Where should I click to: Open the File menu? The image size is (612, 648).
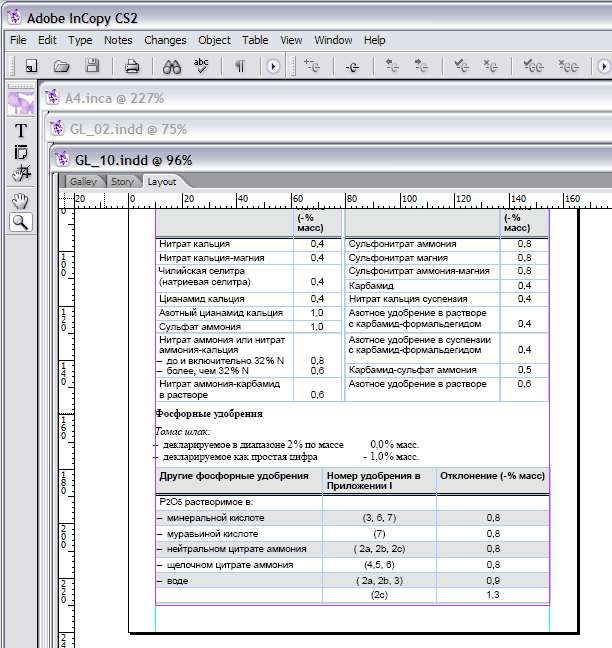18,40
